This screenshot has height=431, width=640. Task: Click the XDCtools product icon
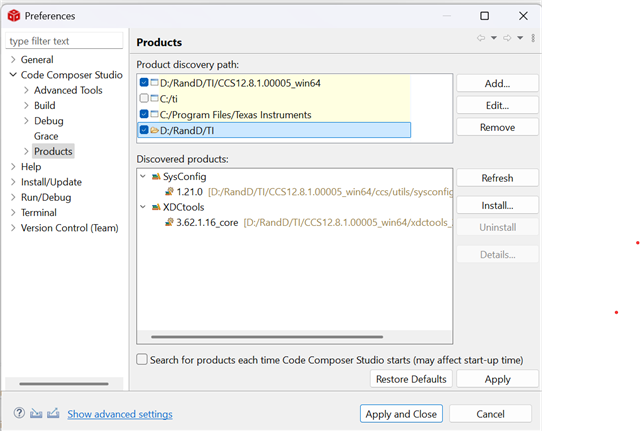[156, 207]
